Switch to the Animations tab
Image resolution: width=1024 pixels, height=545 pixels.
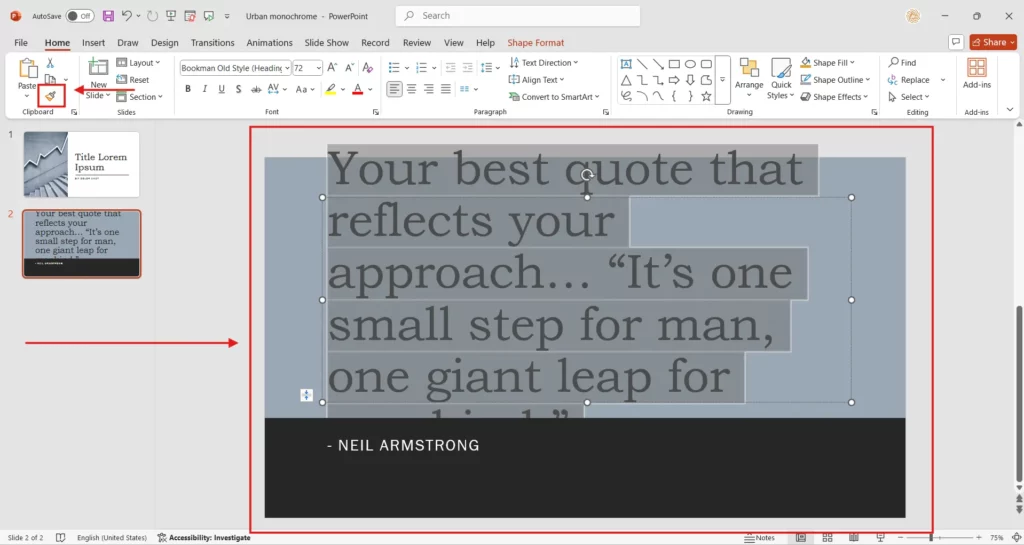[x=269, y=43]
